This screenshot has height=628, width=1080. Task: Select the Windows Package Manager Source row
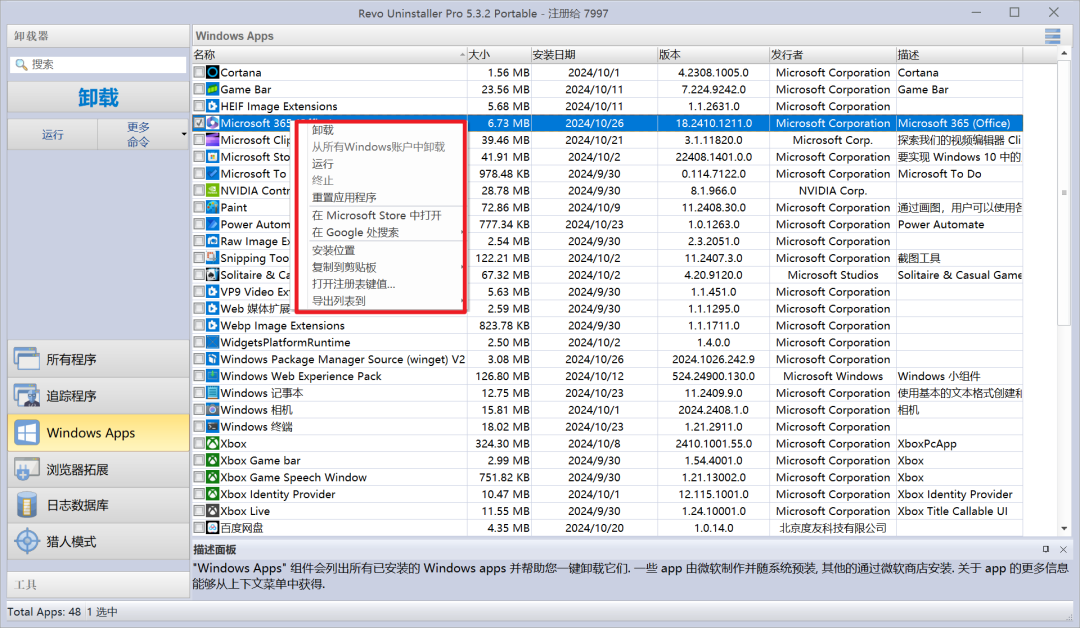pos(608,359)
